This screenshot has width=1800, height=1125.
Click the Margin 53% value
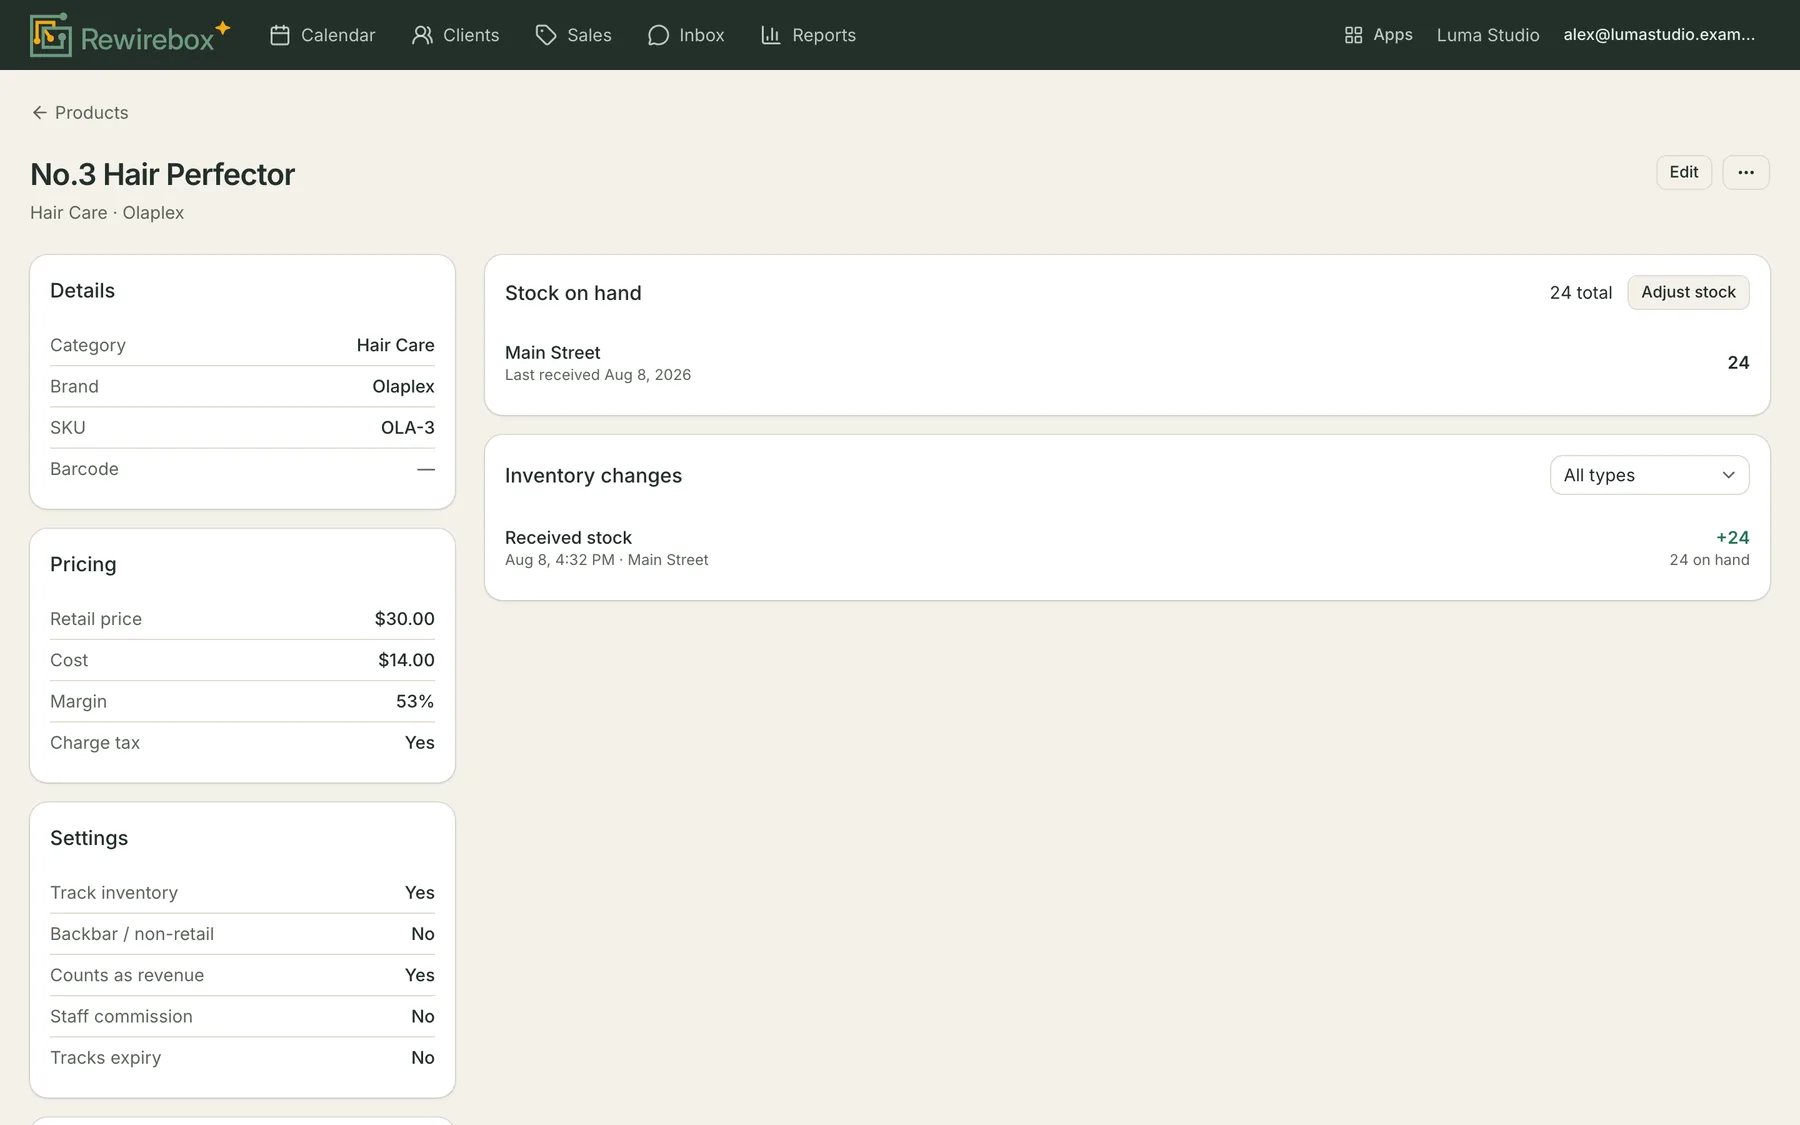(x=415, y=701)
